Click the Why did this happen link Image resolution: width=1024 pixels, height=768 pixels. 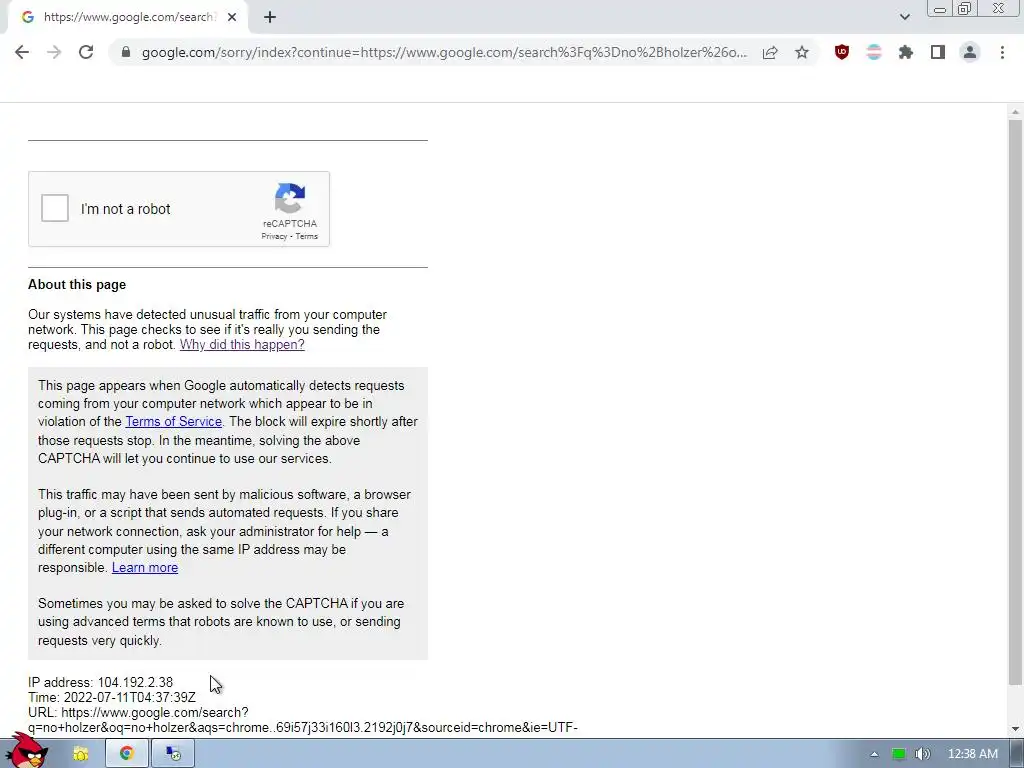(242, 345)
